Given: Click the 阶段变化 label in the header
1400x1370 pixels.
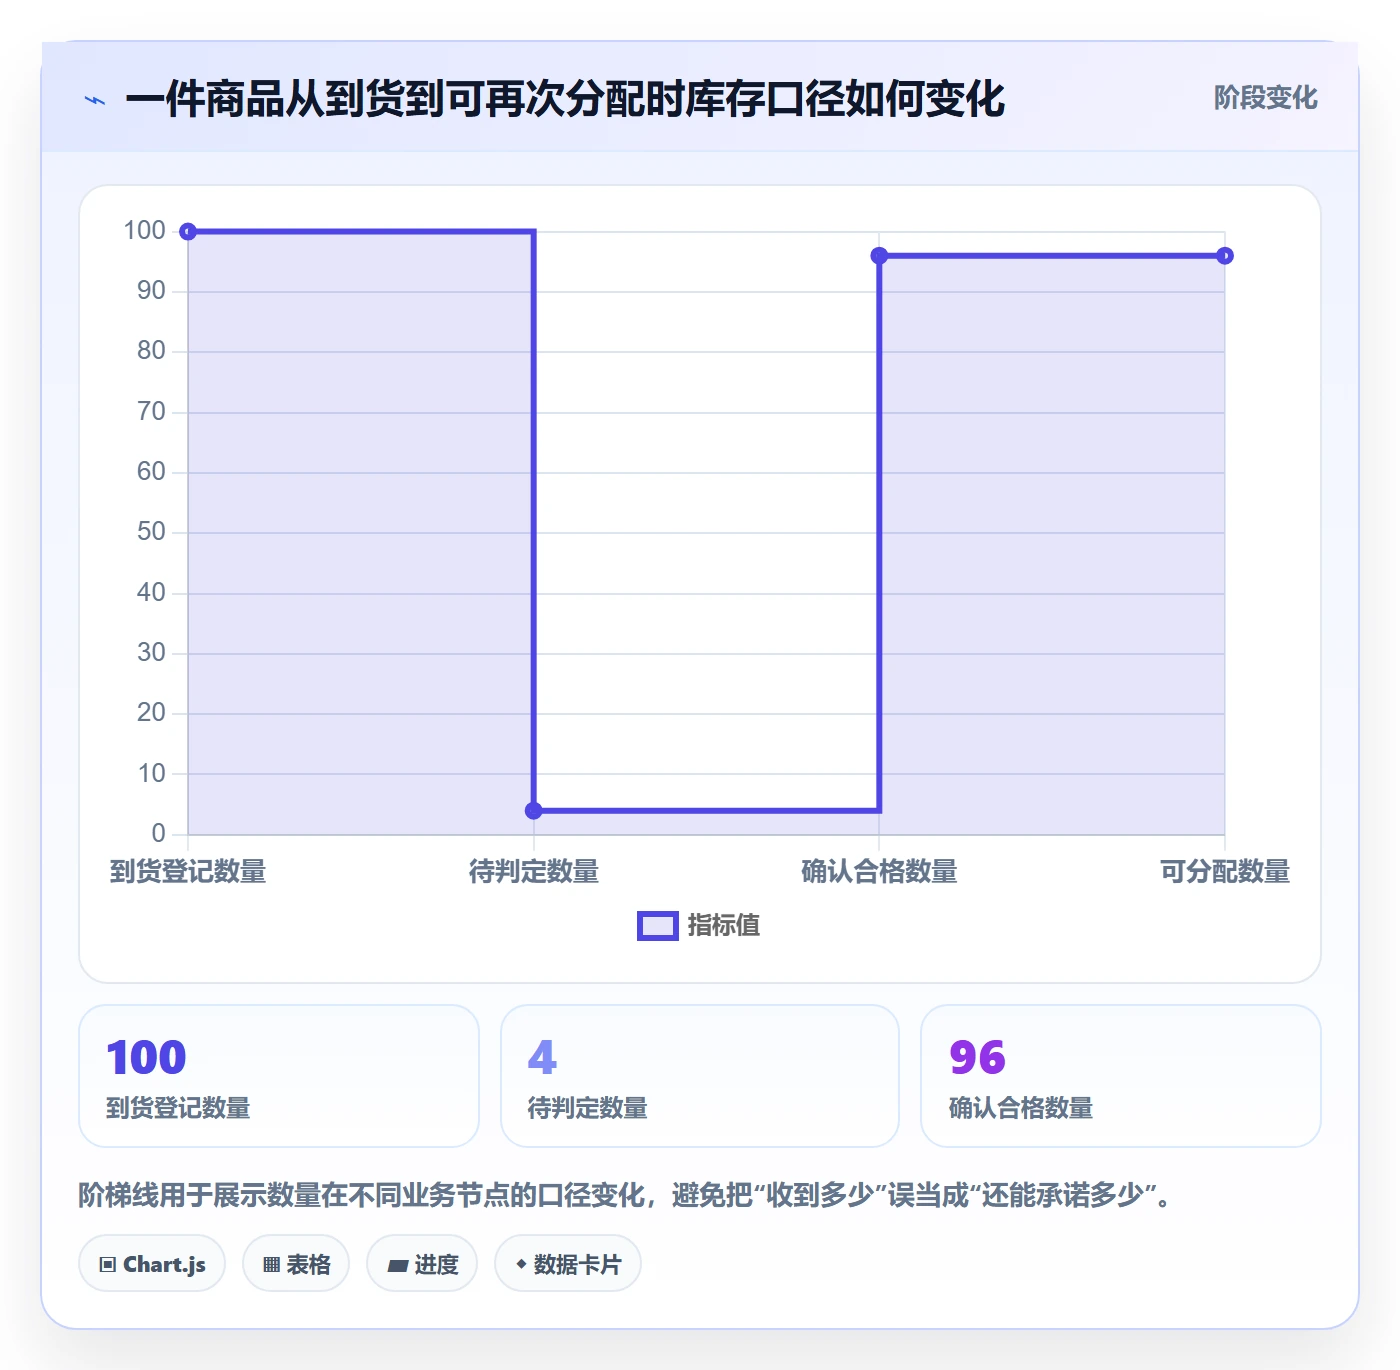Looking at the screenshot, I should [1265, 98].
